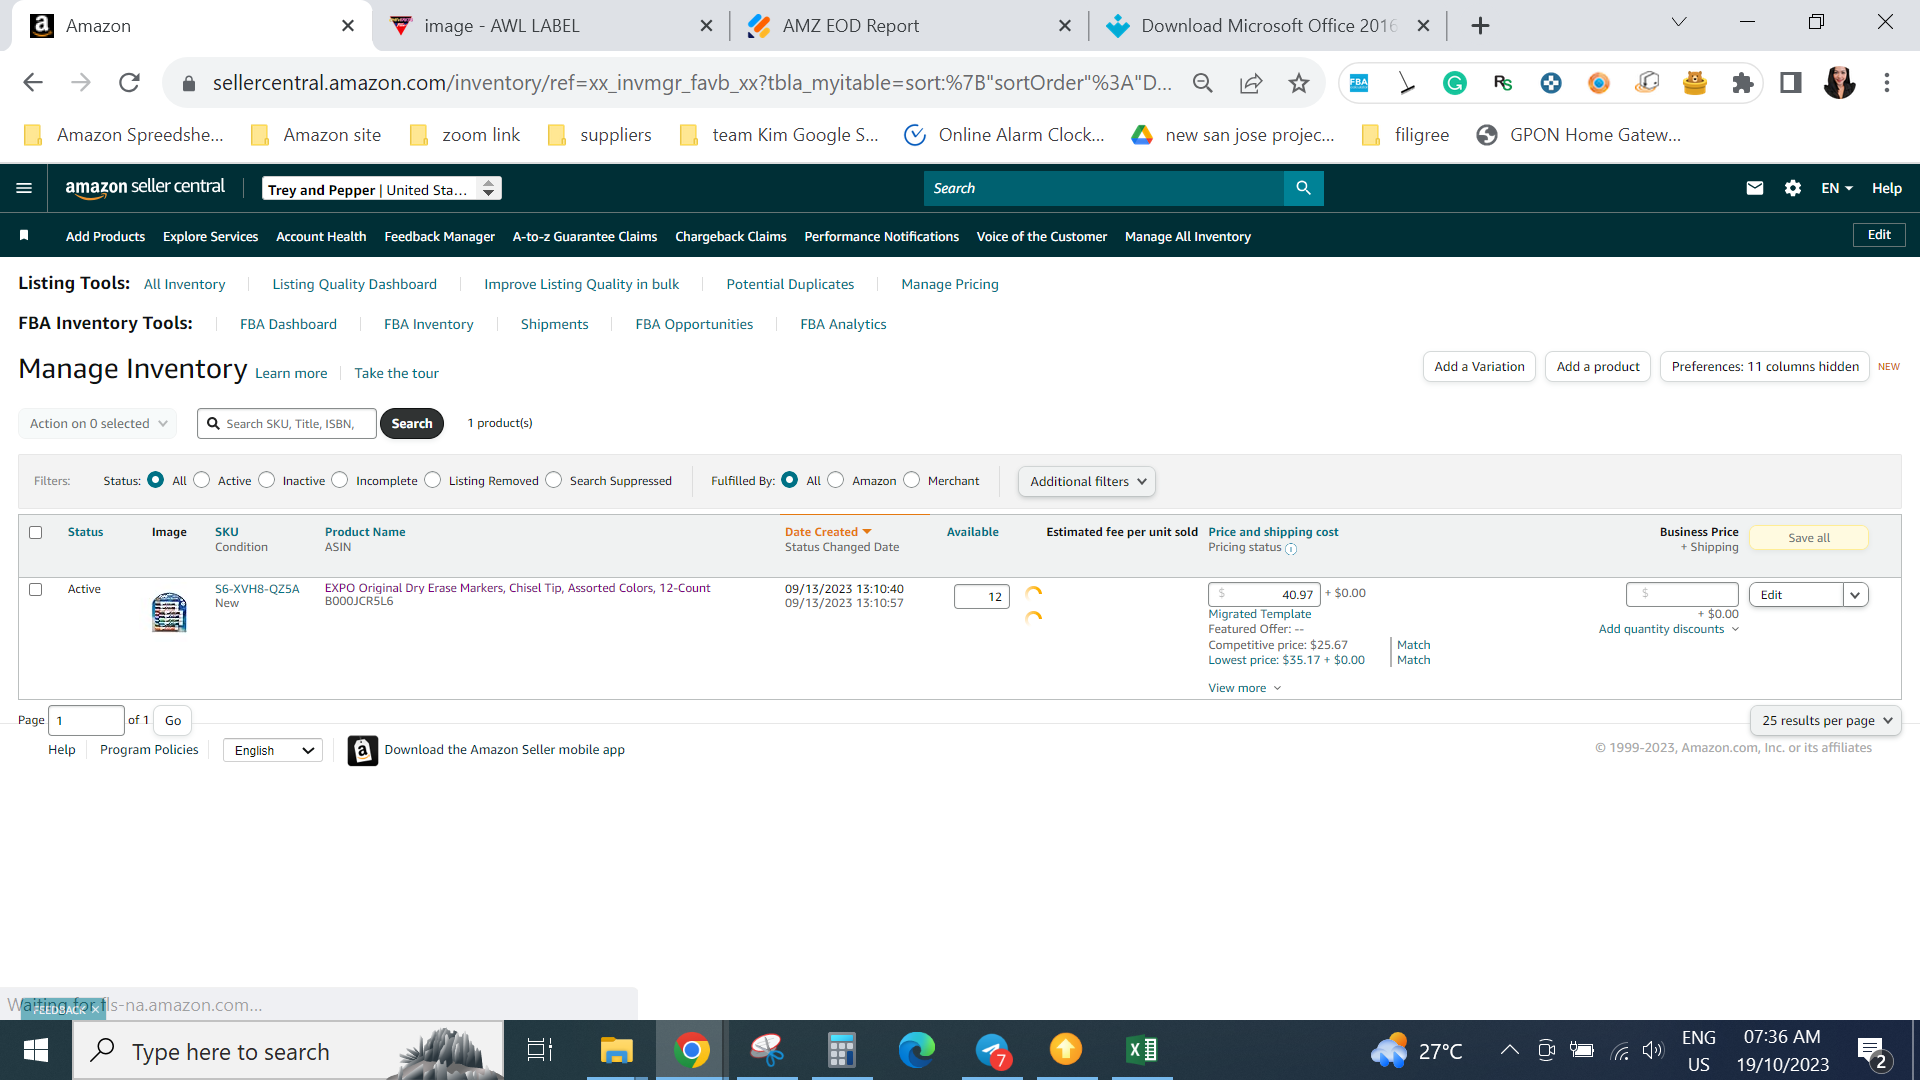Select the Incomplete status filter

[340, 480]
